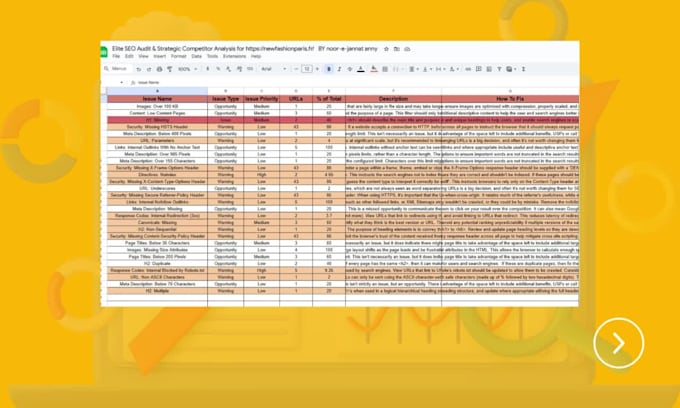Select the 'Content: Low Content Pages' cell

[157, 113]
